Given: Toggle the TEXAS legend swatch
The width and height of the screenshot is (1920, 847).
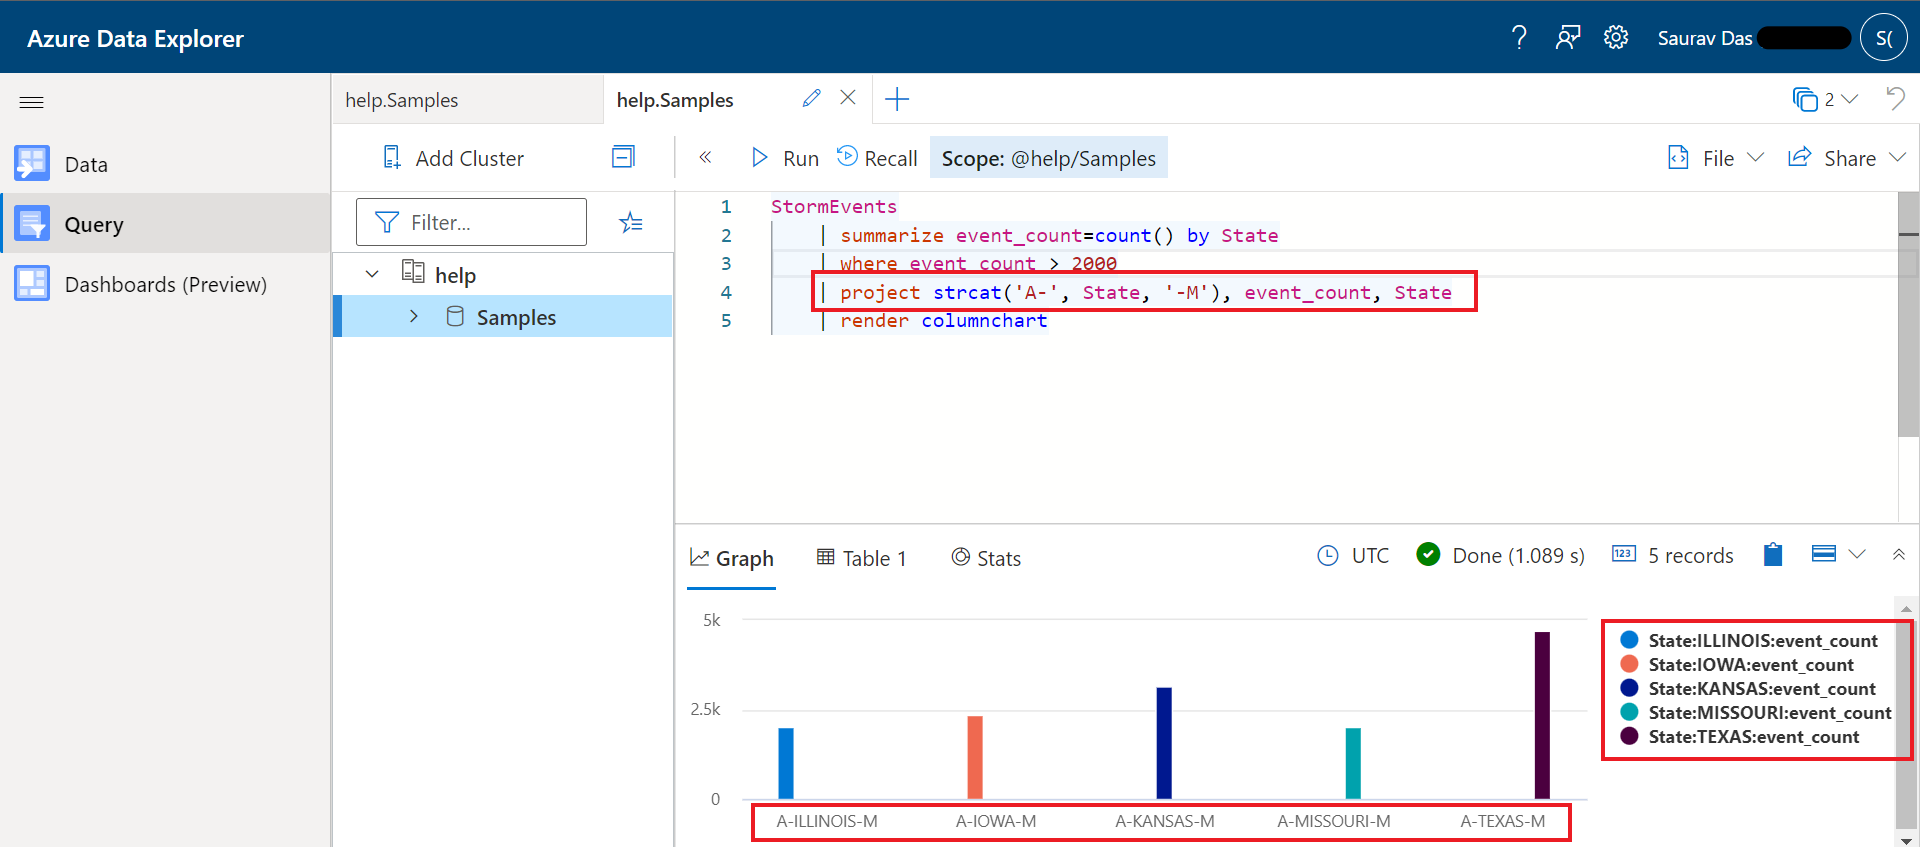Looking at the screenshot, I should point(1629,736).
